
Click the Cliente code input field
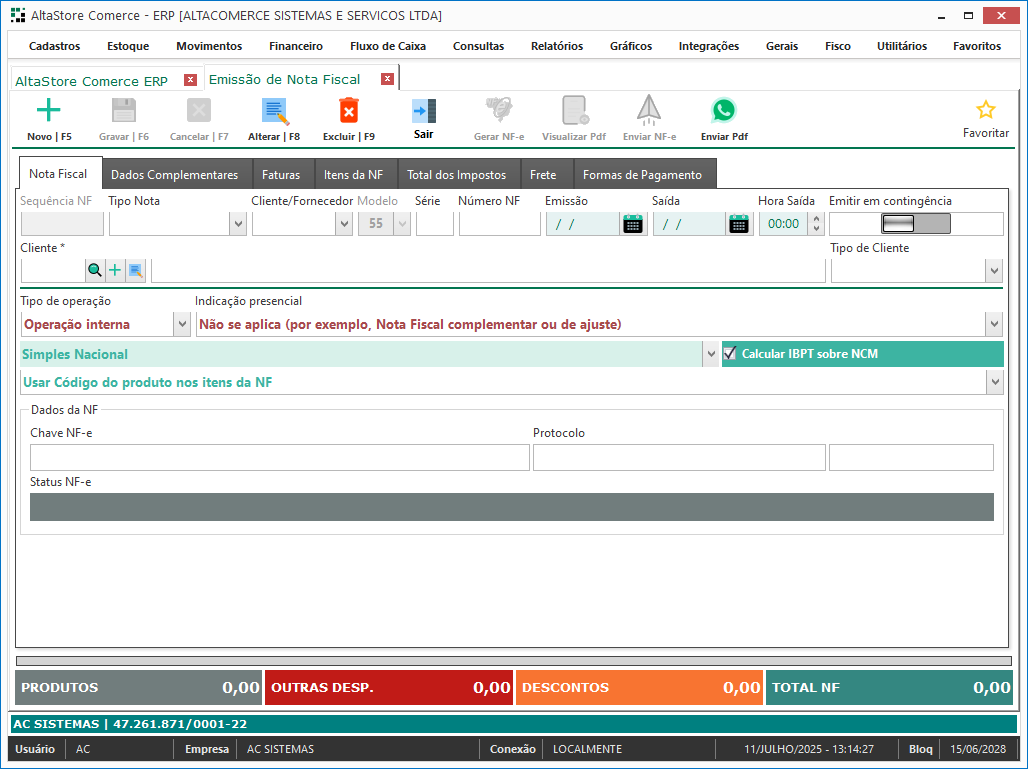(53, 271)
